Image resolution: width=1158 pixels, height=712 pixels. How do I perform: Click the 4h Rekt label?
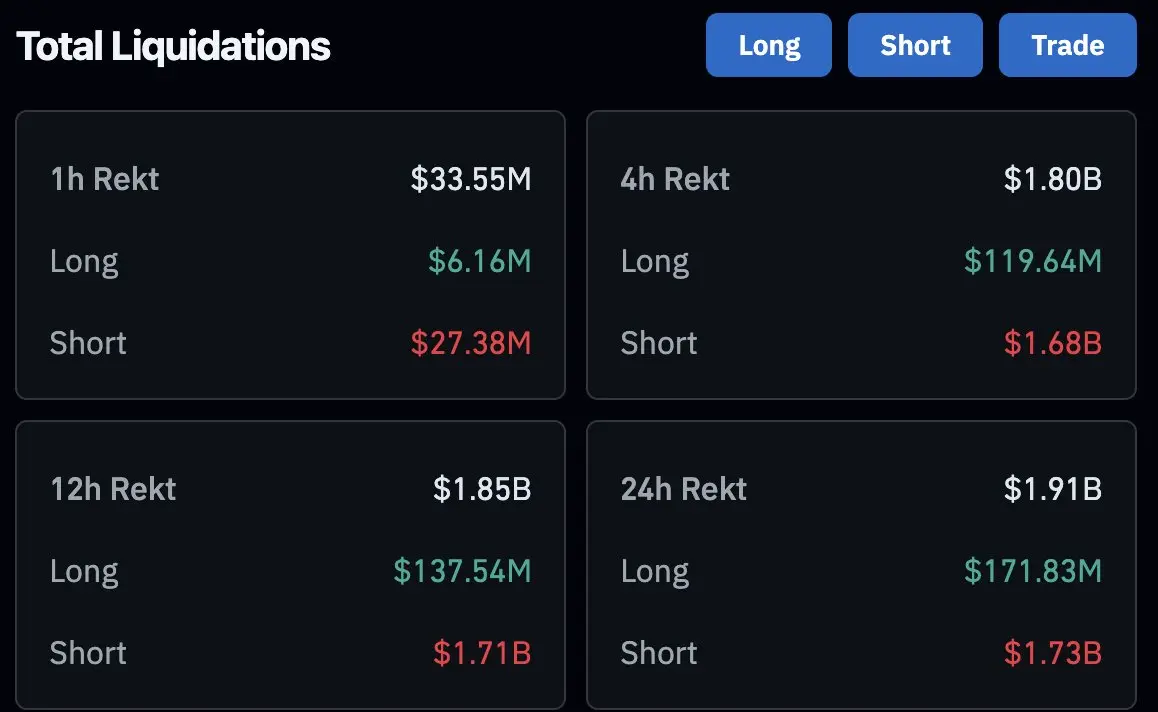point(675,179)
